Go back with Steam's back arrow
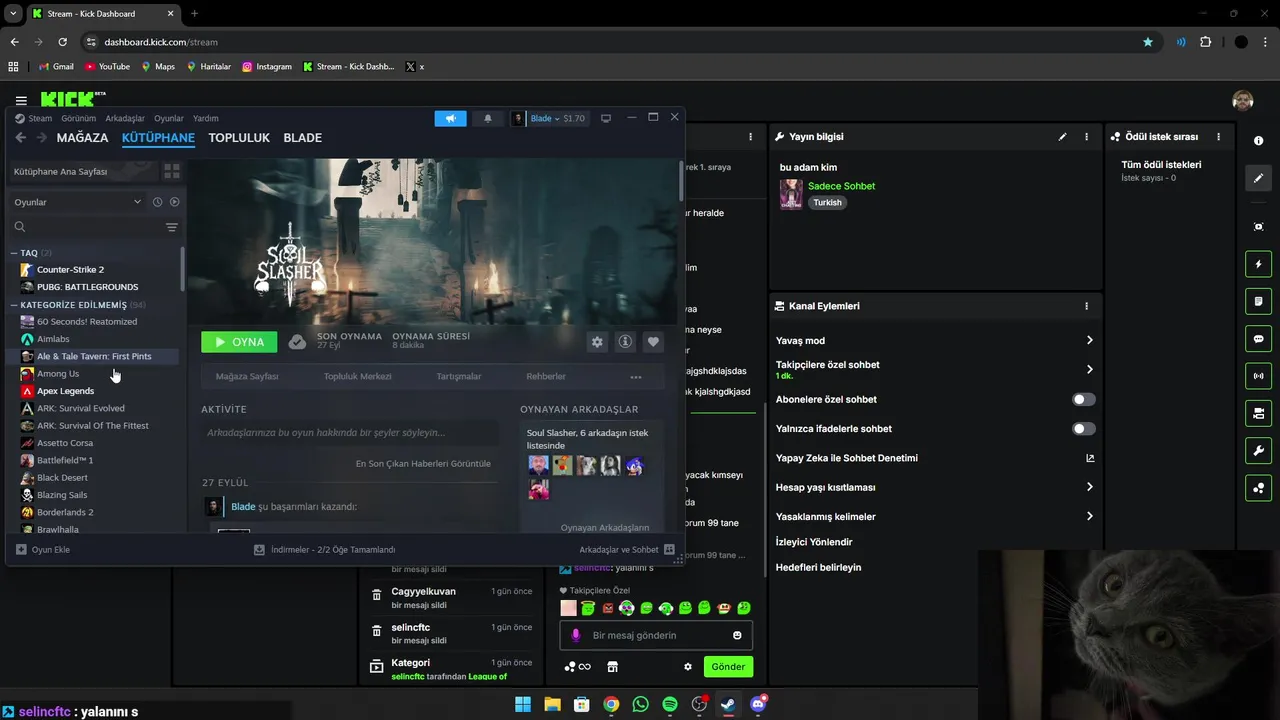This screenshot has height=720, width=1280. 20,138
